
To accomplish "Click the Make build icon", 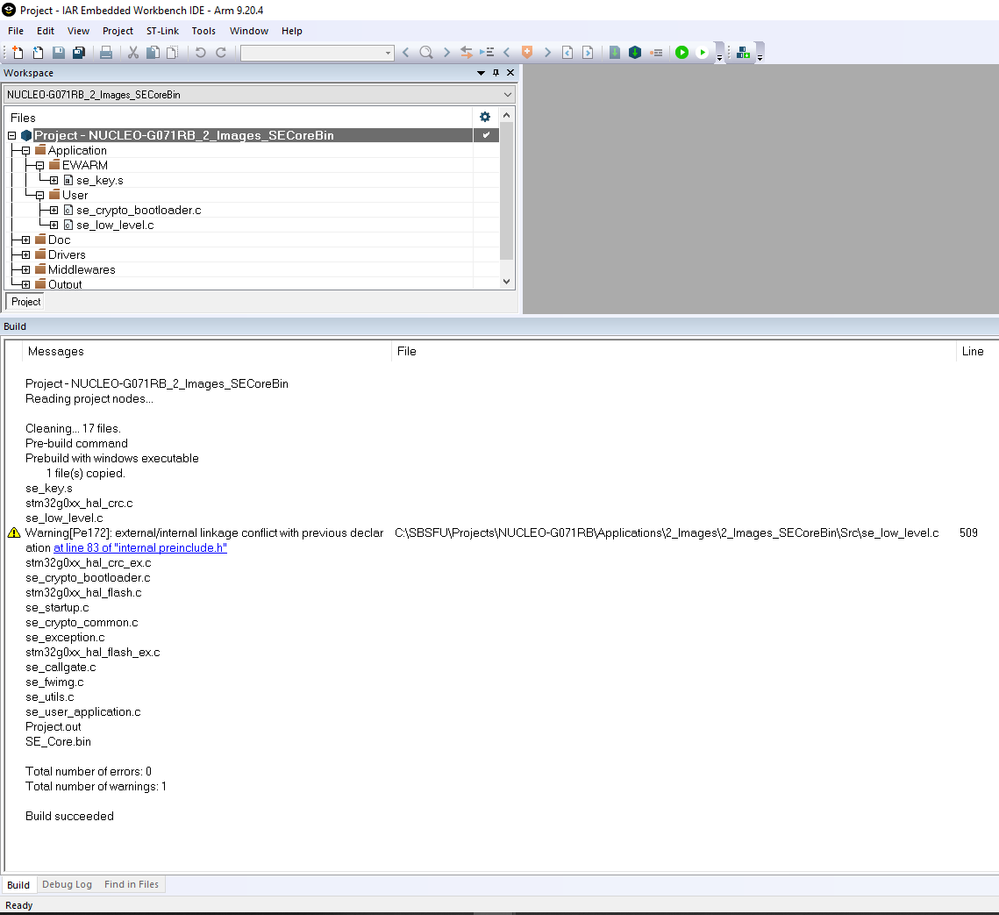I will [x=635, y=52].
